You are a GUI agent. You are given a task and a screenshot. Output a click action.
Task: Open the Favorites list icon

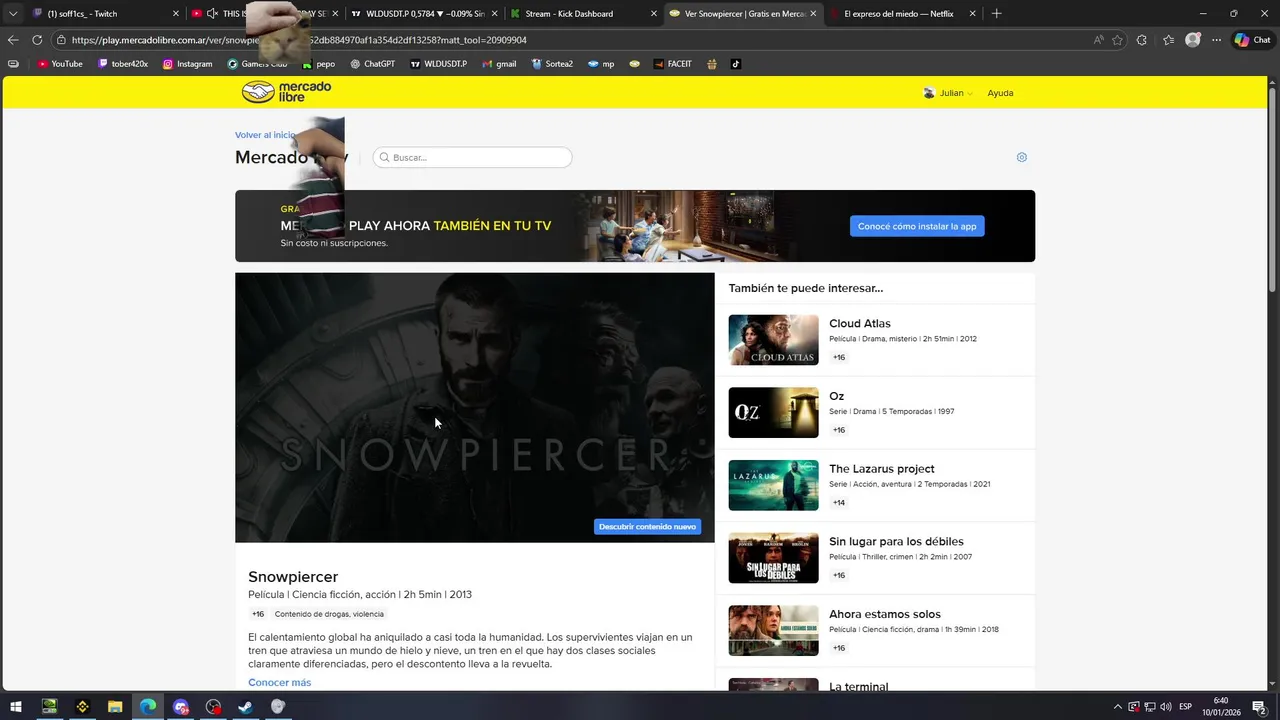click(x=1168, y=40)
